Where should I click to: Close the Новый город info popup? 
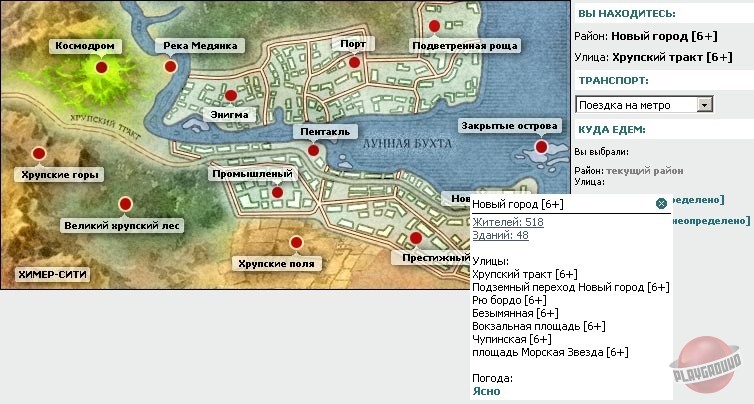click(661, 204)
